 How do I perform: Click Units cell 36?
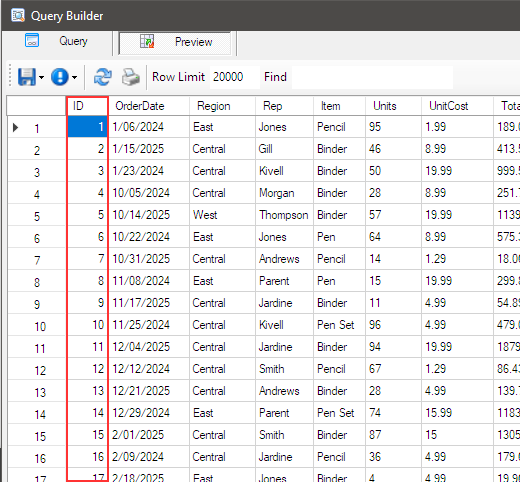pyautogui.click(x=393, y=457)
